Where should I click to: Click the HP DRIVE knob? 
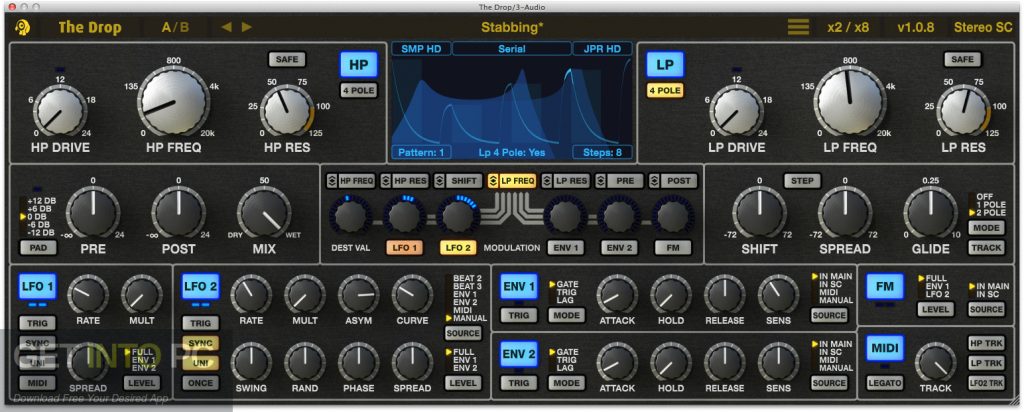60,112
